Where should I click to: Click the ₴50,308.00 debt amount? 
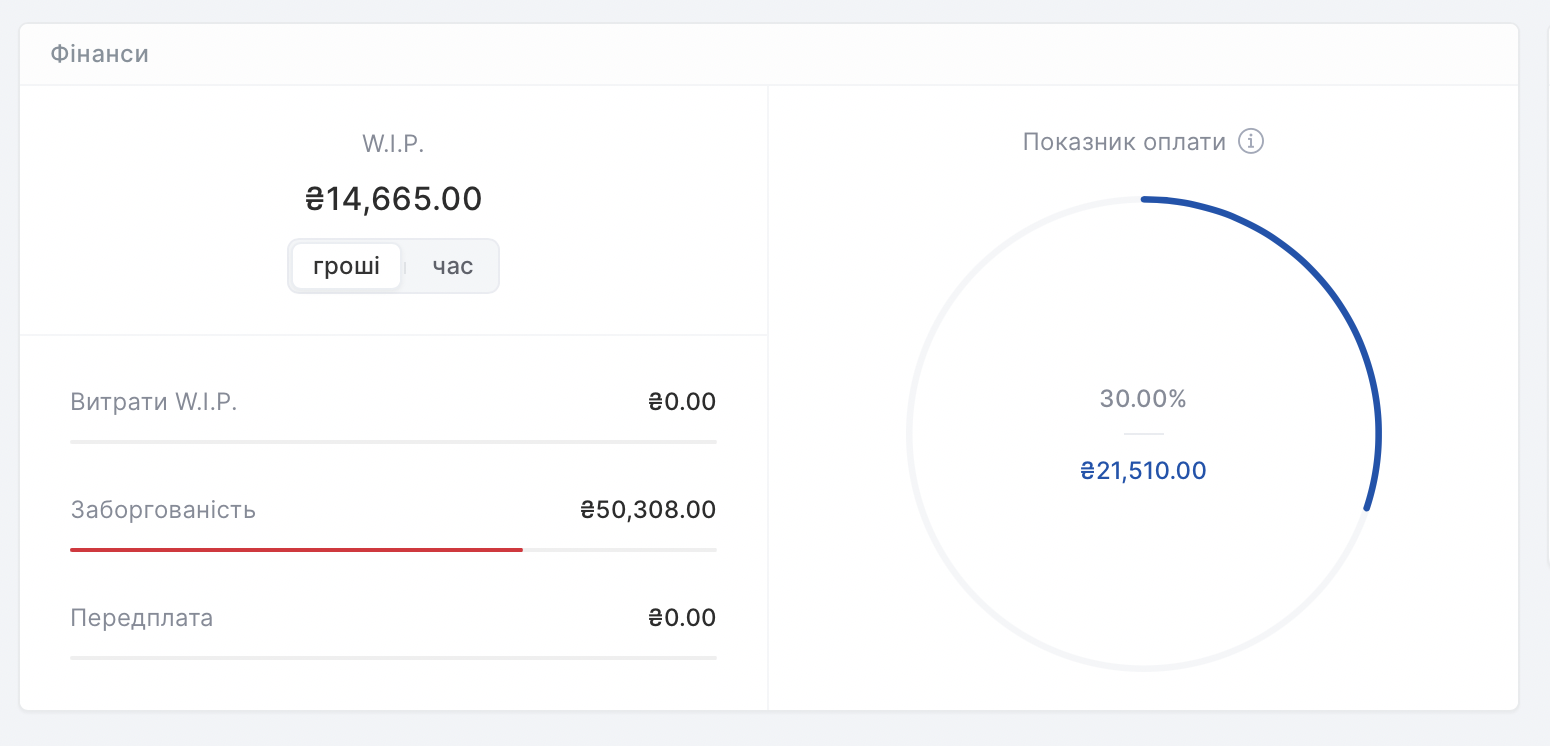coord(648,510)
